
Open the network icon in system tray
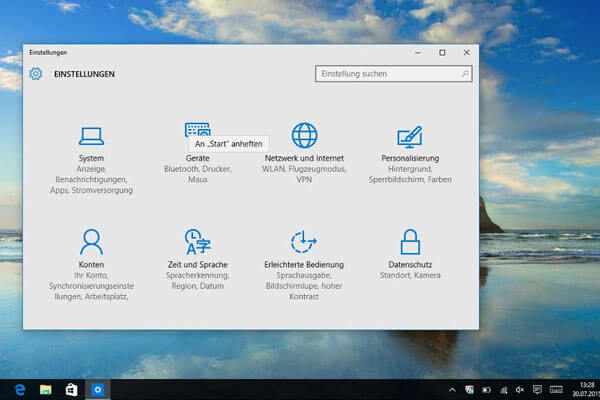point(504,390)
